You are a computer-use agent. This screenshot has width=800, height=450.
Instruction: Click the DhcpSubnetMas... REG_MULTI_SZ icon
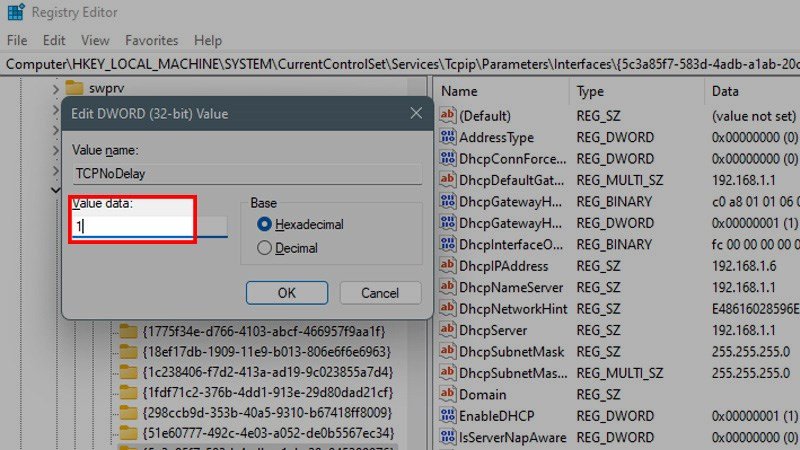447,372
